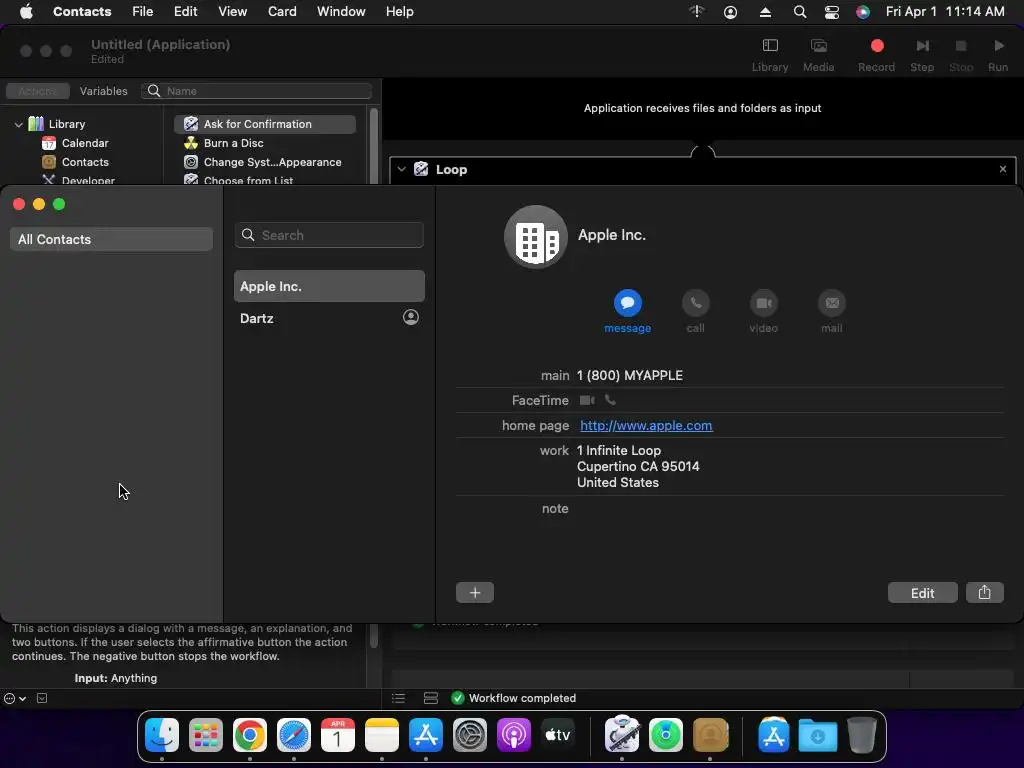
Task: Open Control Center in menu bar
Action: 831,12
